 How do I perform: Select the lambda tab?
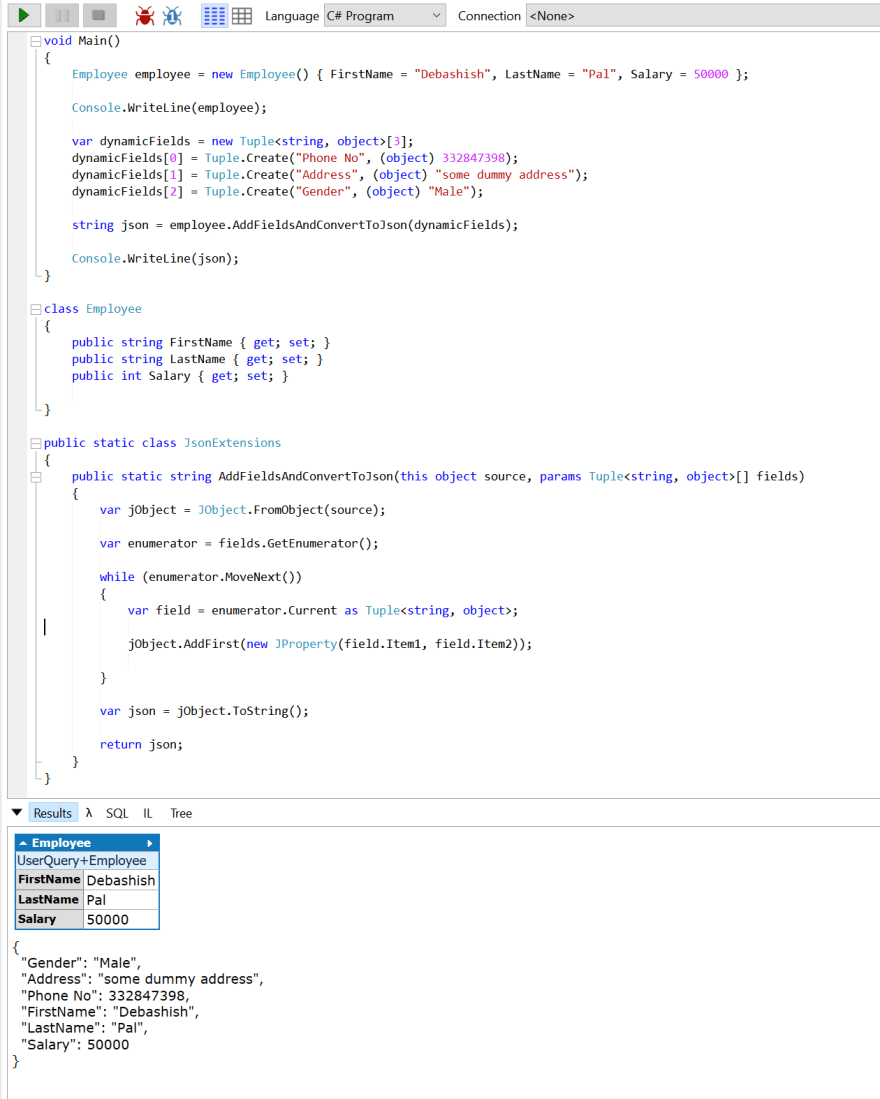point(89,813)
